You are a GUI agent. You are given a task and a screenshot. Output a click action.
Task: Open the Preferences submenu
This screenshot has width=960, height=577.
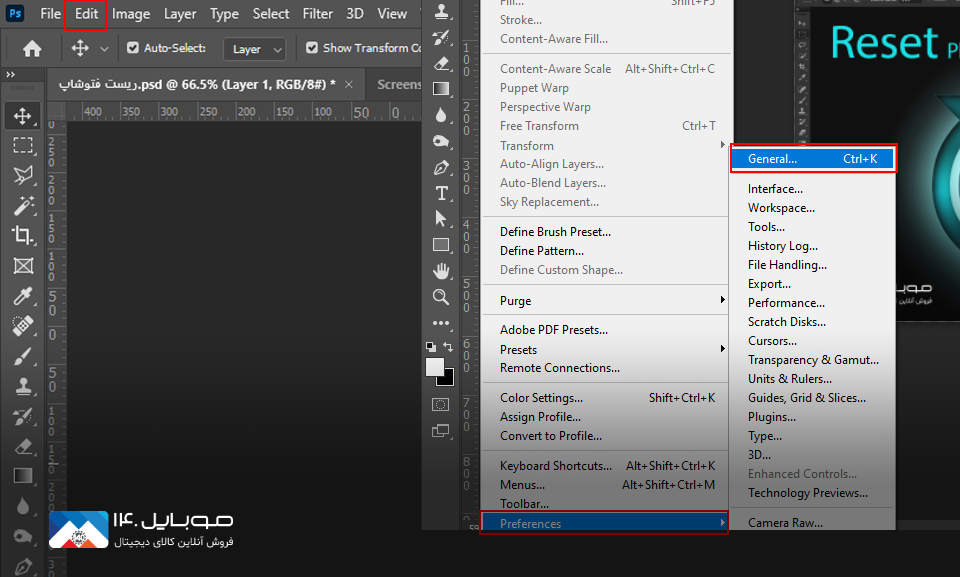[604, 523]
